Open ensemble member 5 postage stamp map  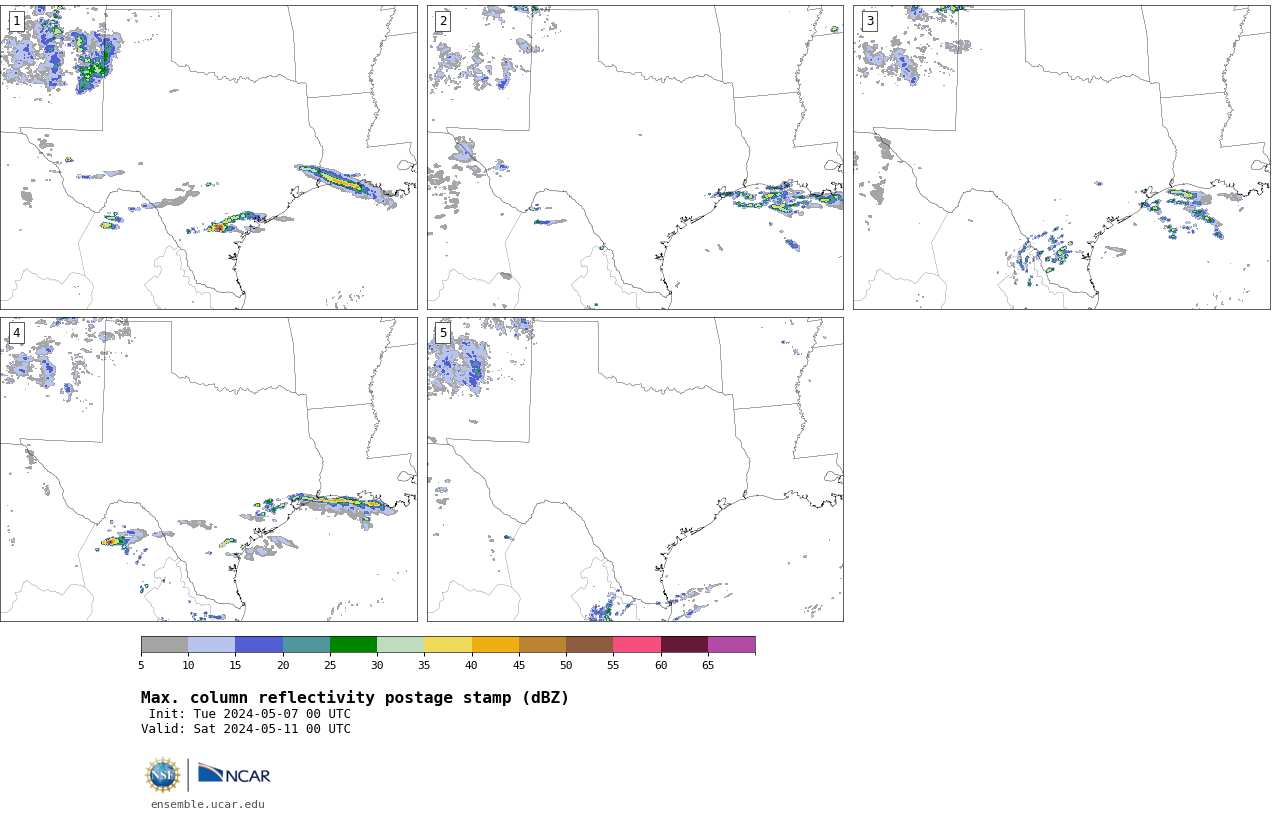(635, 469)
